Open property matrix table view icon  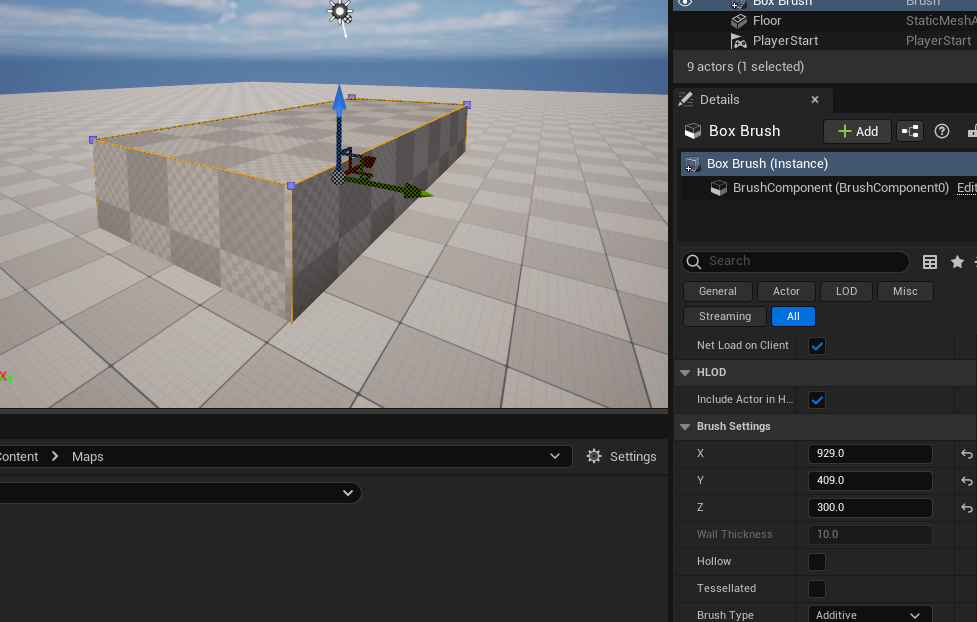point(930,262)
